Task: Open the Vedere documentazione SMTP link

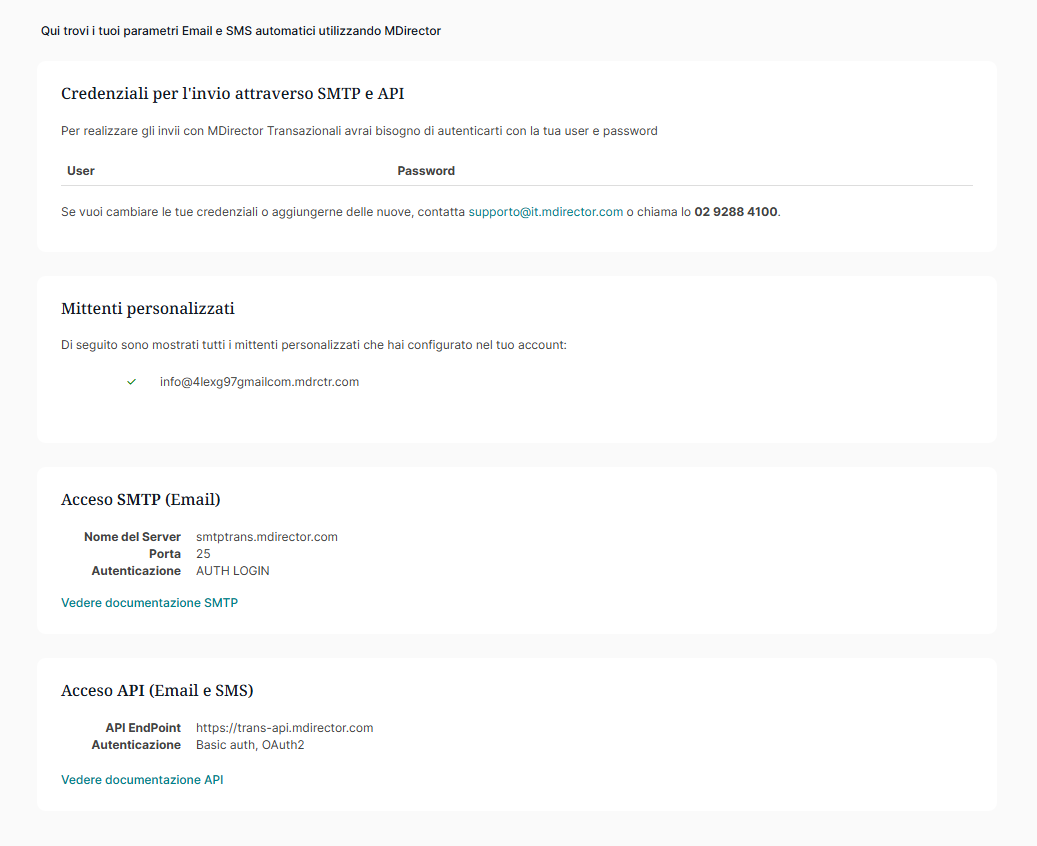Action: 149,603
